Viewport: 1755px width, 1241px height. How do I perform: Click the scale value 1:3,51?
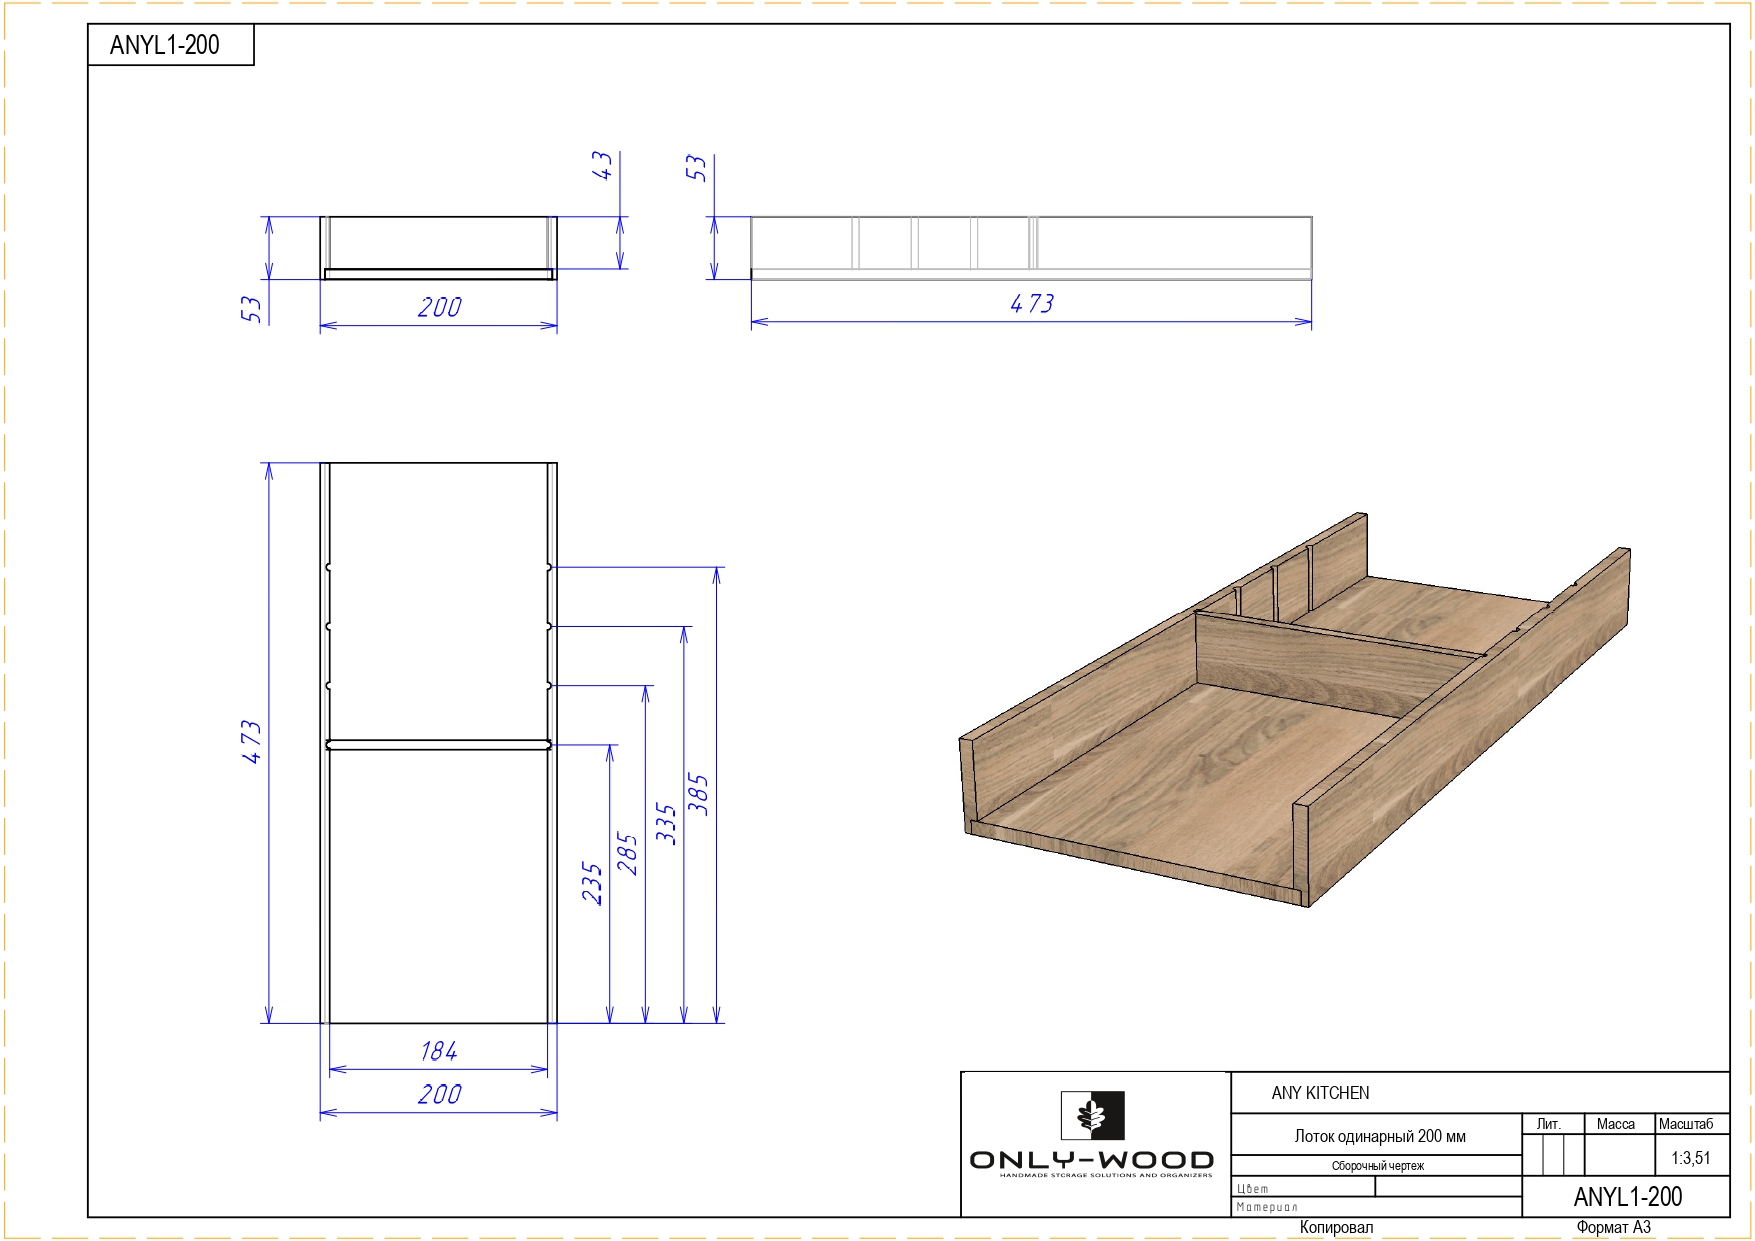tap(1690, 1158)
